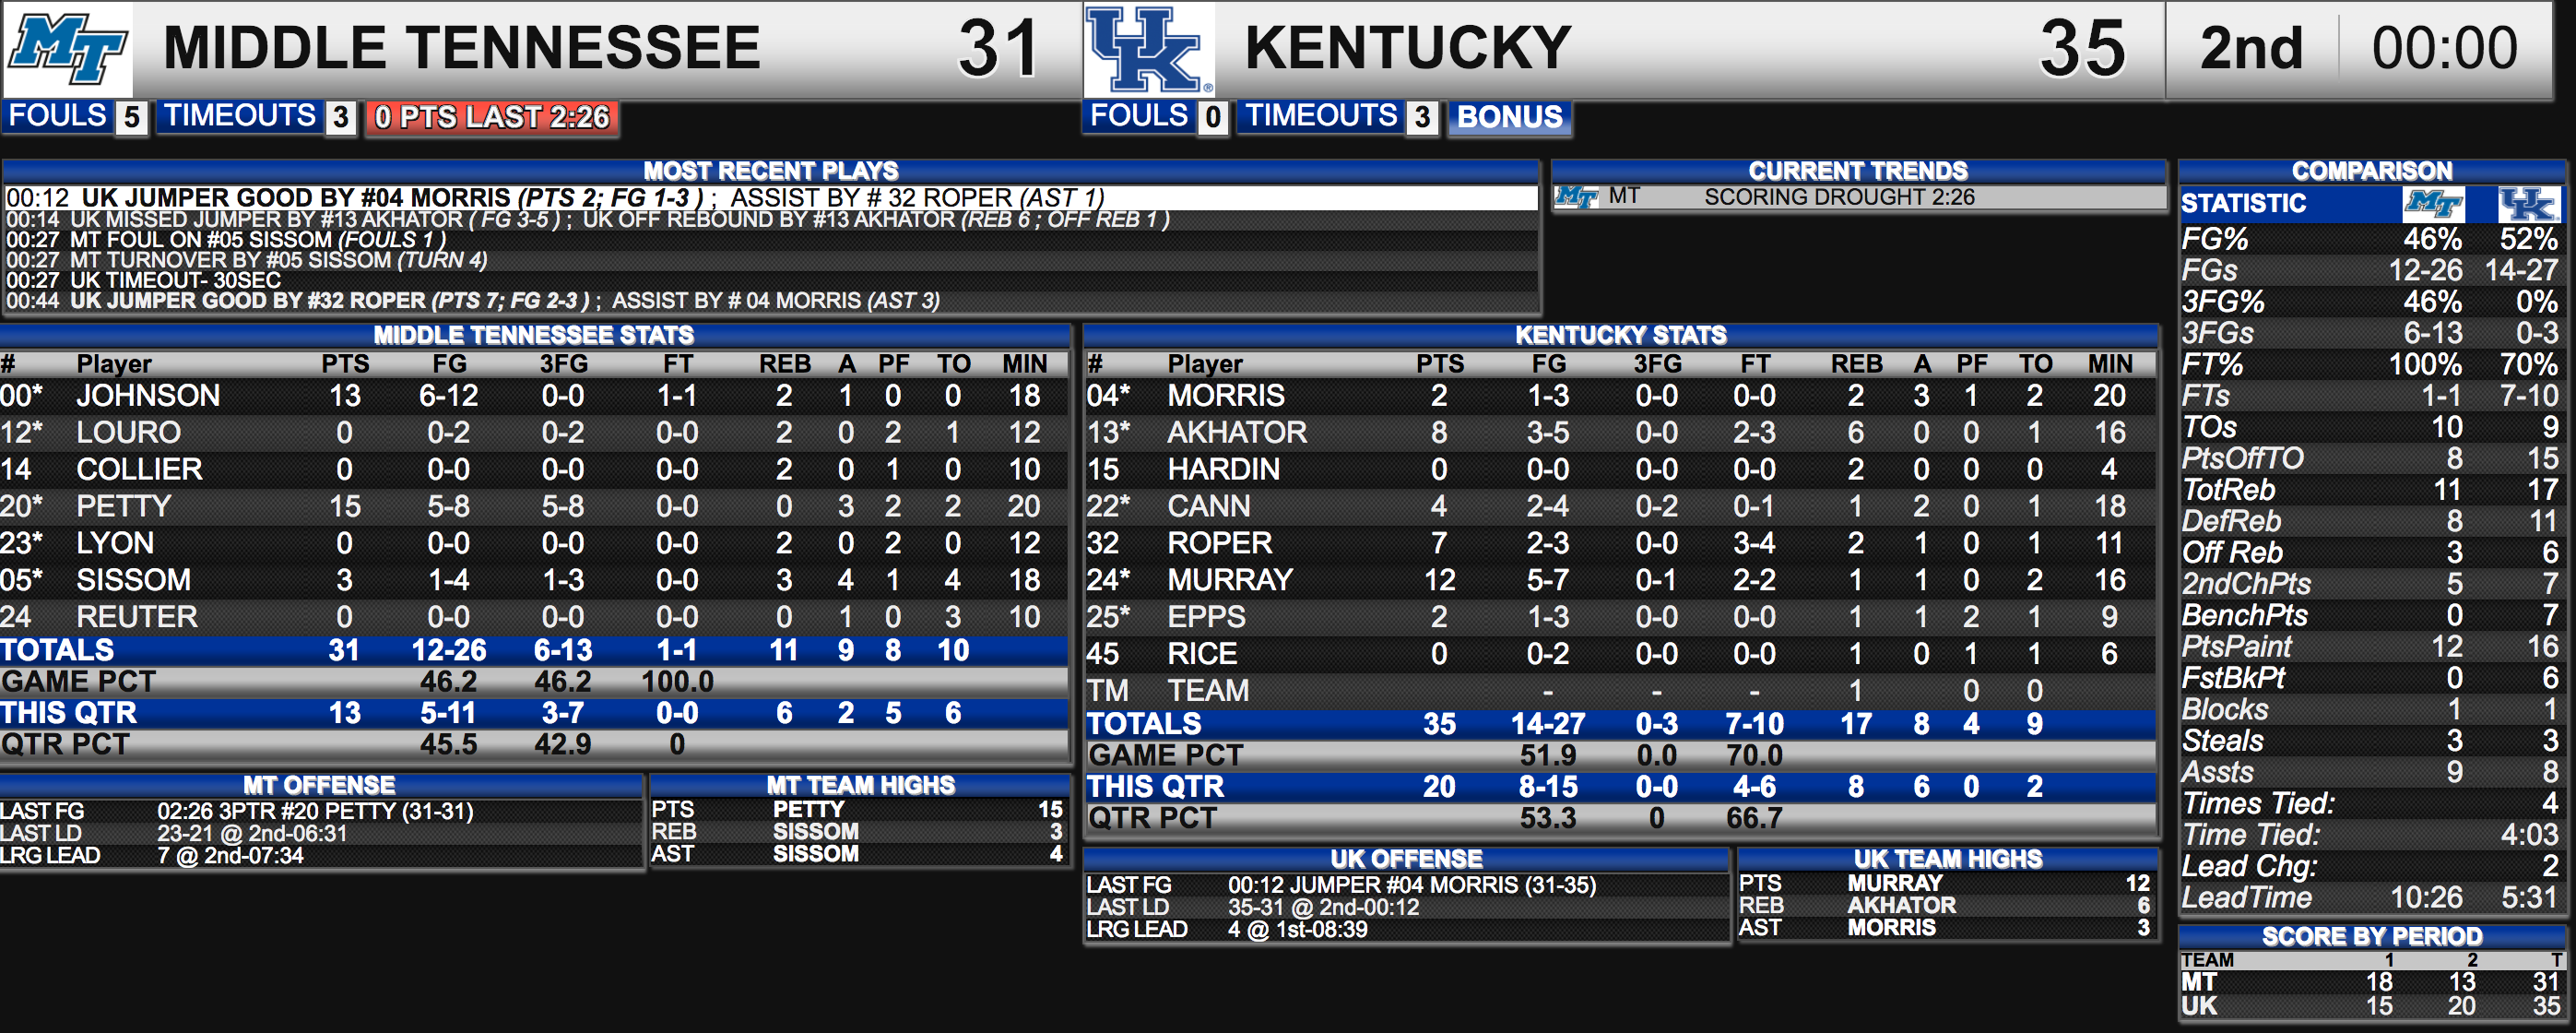2576x1033 pixels.
Task: Click the highlighted 00:12 Morris jumper play
Action: 770,198
